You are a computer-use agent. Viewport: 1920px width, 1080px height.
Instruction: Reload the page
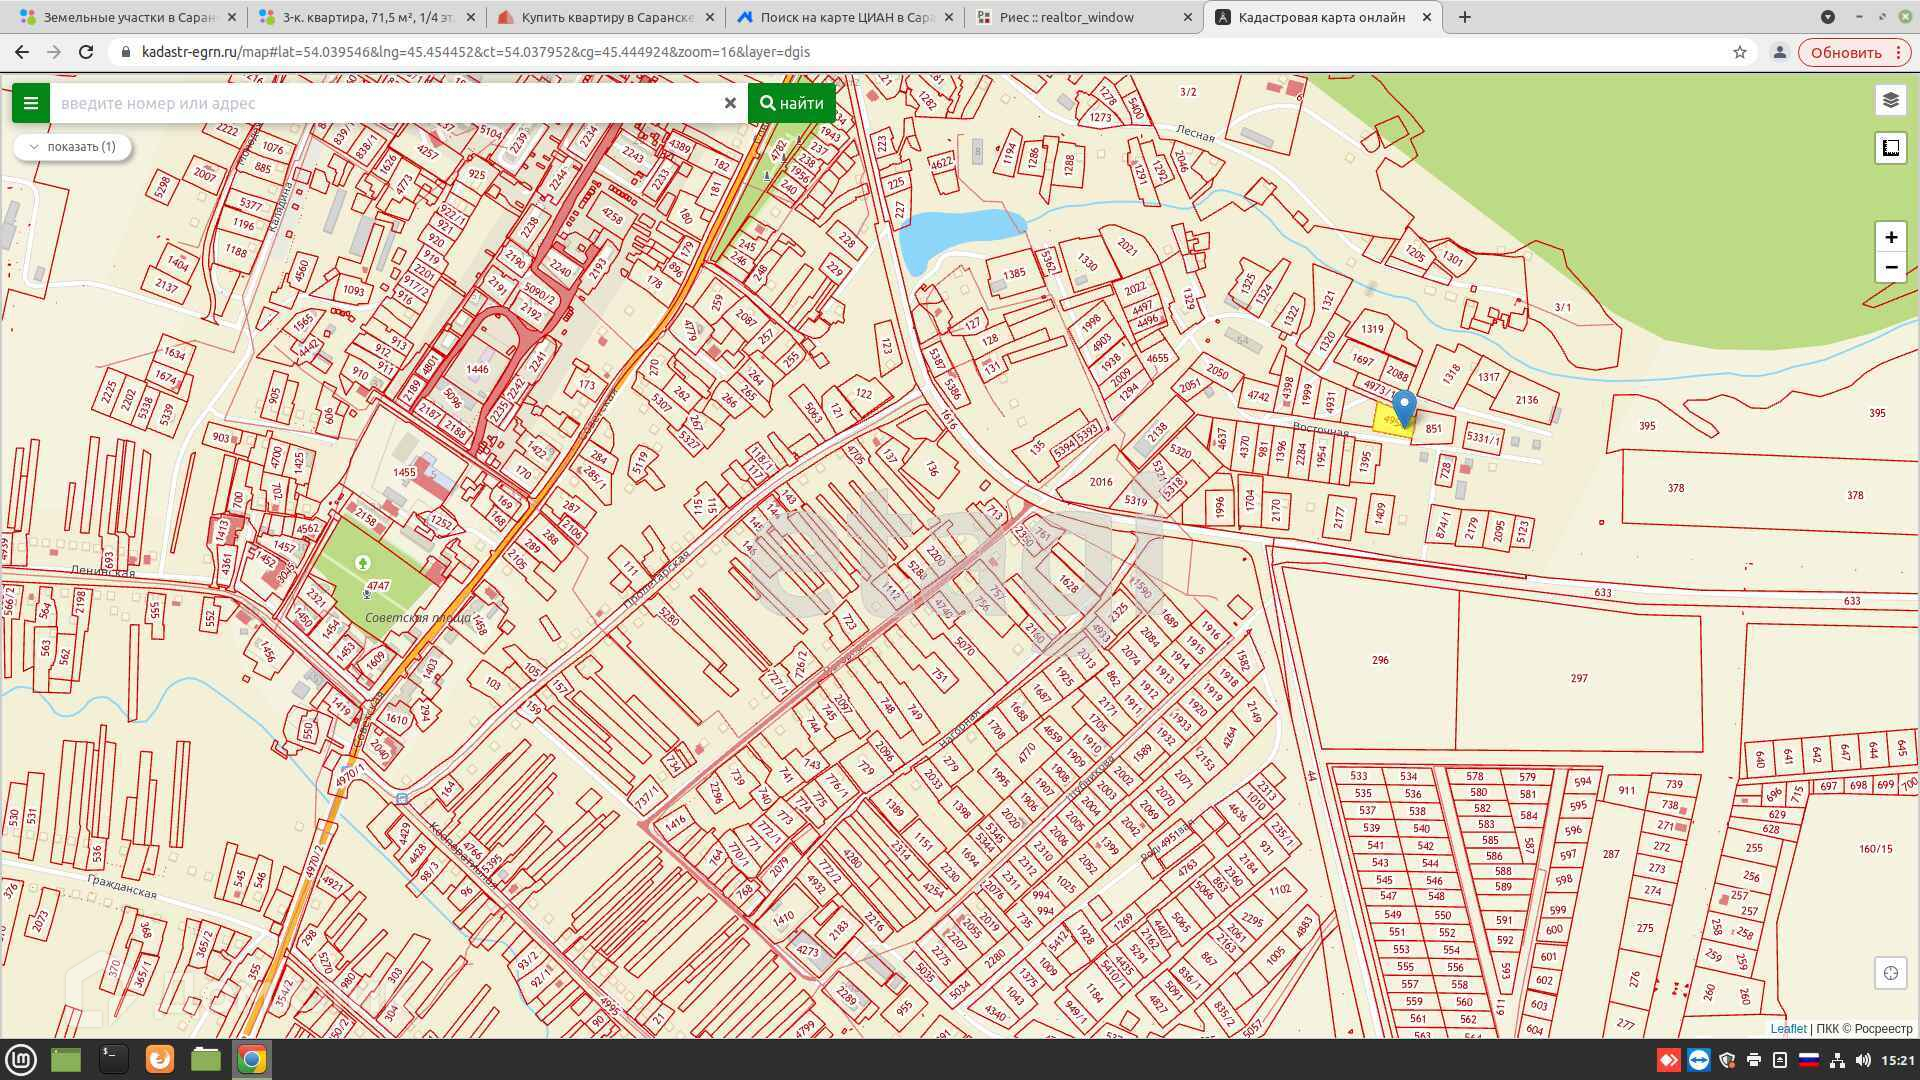pos(86,52)
